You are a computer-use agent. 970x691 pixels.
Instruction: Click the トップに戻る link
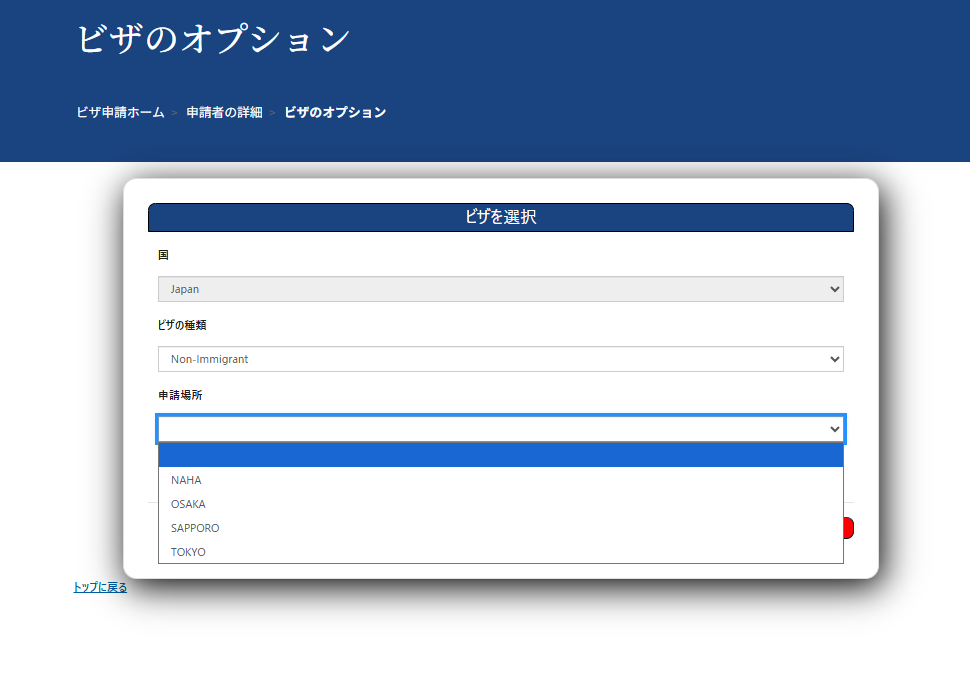(100, 587)
